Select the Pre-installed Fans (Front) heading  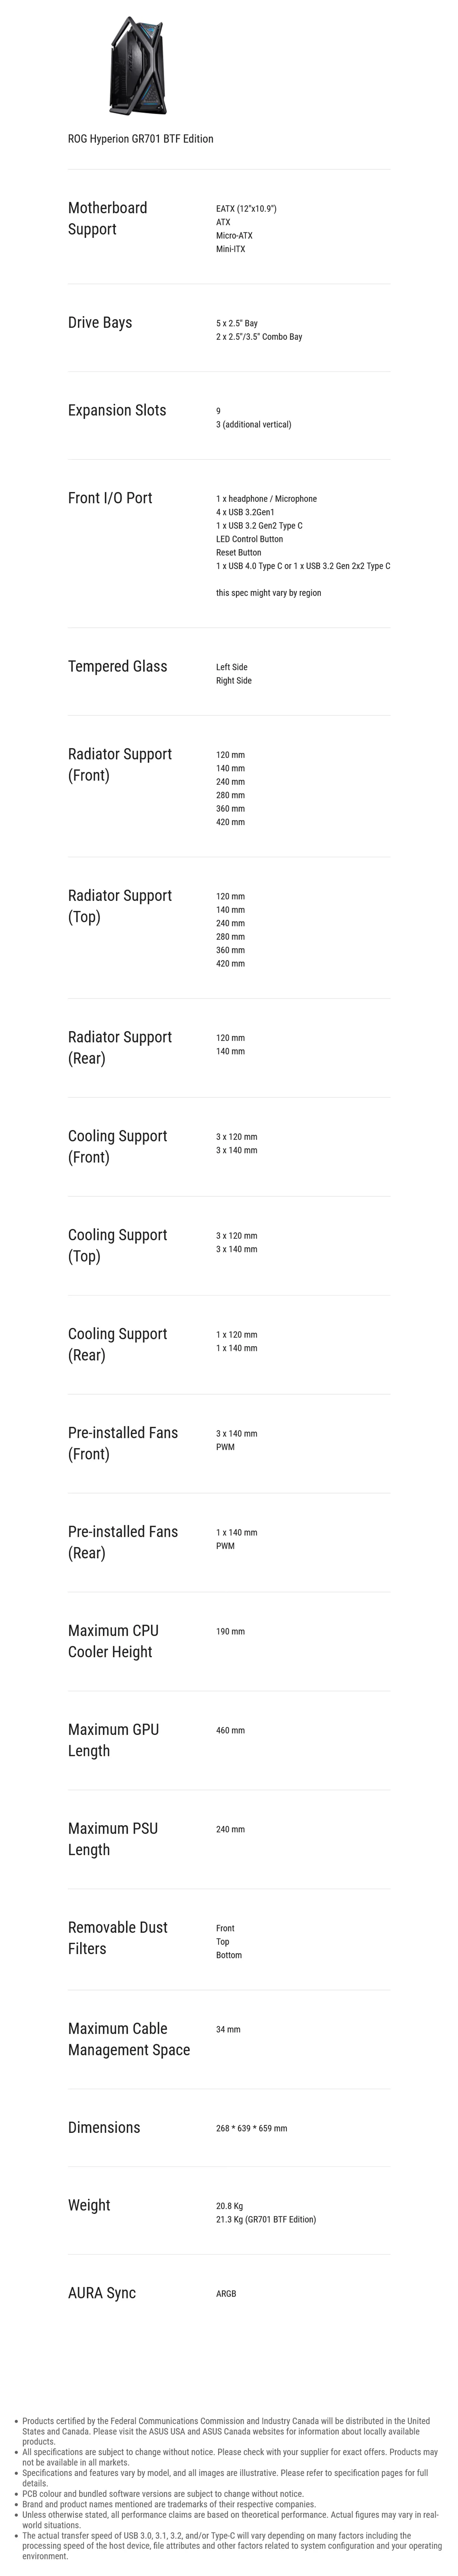(x=122, y=1443)
